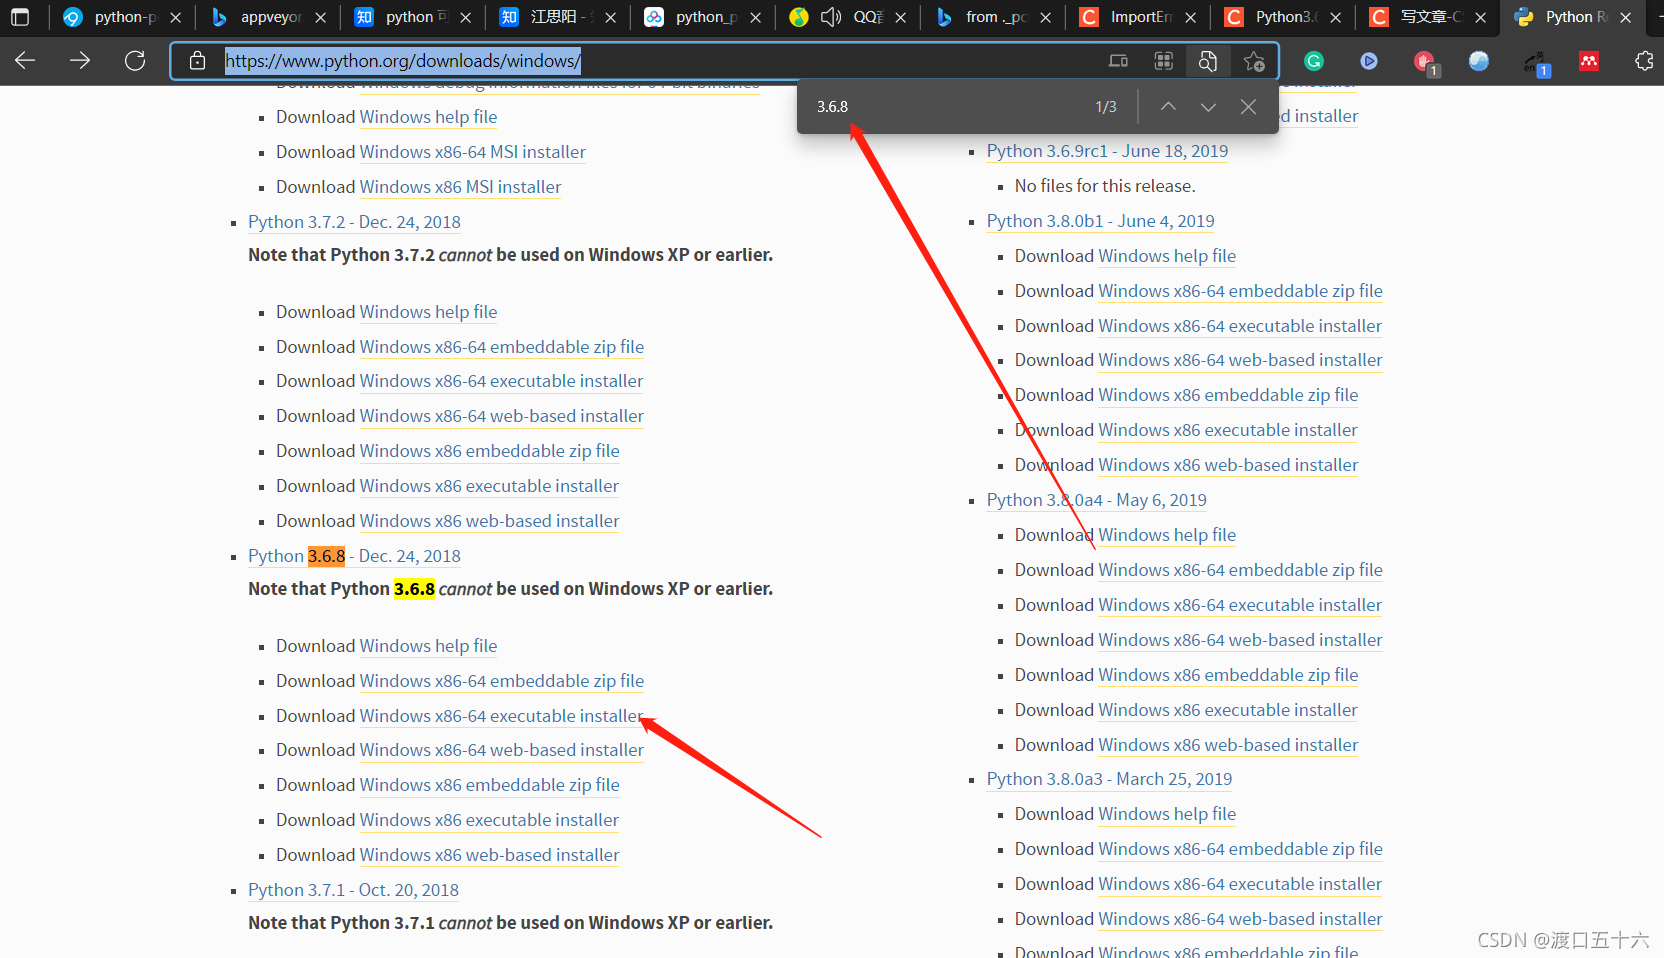Download Windows x86-64 executable installer for 3.6.8
Viewport: 1664px width, 958px height.
(x=500, y=715)
